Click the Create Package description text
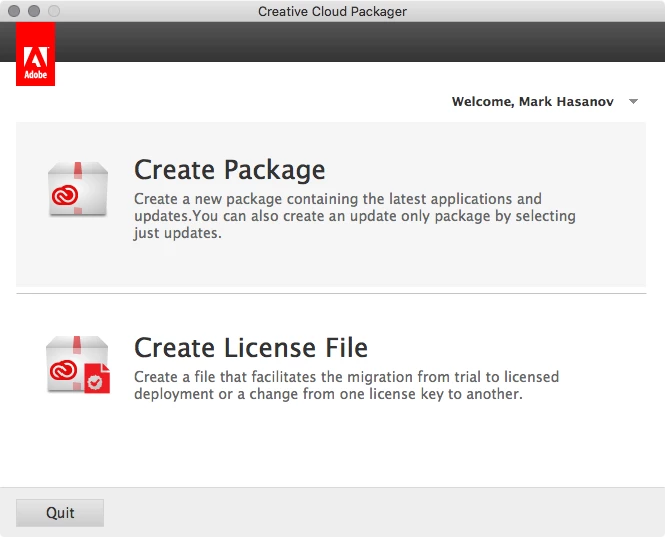The height and width of the screenshot is (537, 665). click(x=355, y=216)
